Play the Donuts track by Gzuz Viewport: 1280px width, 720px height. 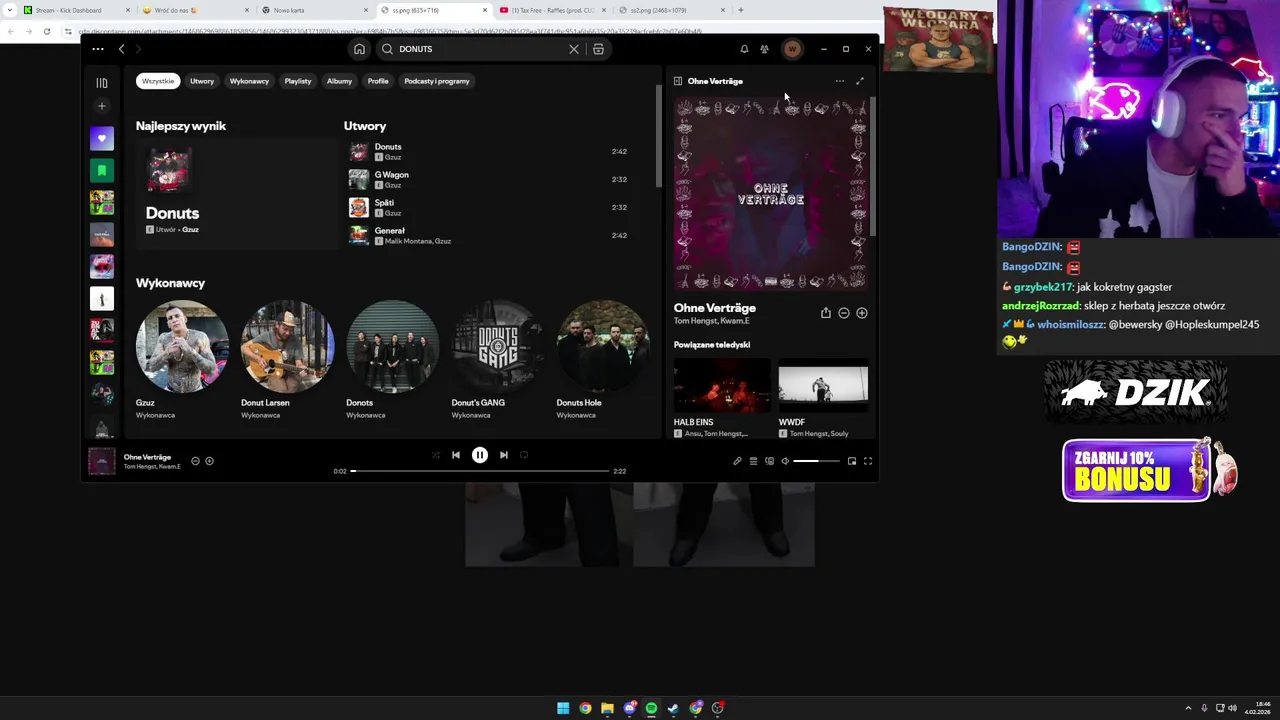tap(490, 152)
